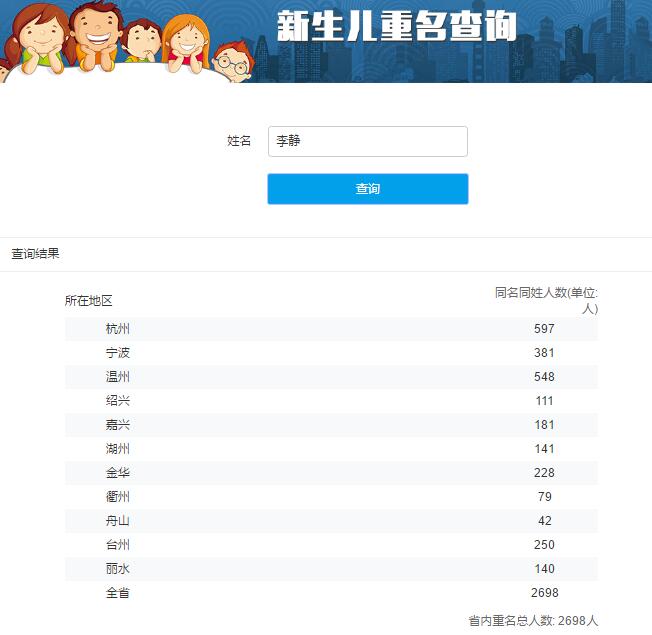The height and width of the screenshot is (635, 652).
Task: Select the 全省 total row label
Action: [118, 593]
